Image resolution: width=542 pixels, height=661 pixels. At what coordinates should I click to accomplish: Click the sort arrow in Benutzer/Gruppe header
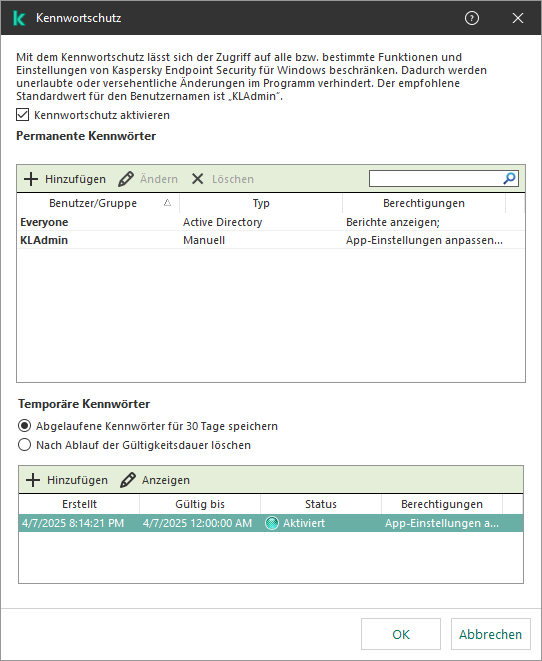pos(167,203)
